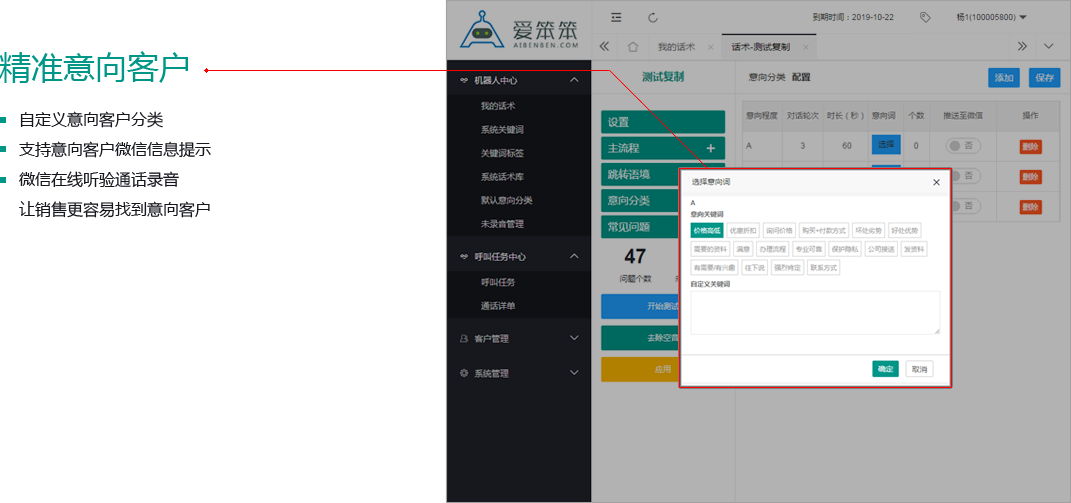Select the 满意 keyword tag
The height and width of the screenshot is (503, 1071).
[x=743, y=249]
